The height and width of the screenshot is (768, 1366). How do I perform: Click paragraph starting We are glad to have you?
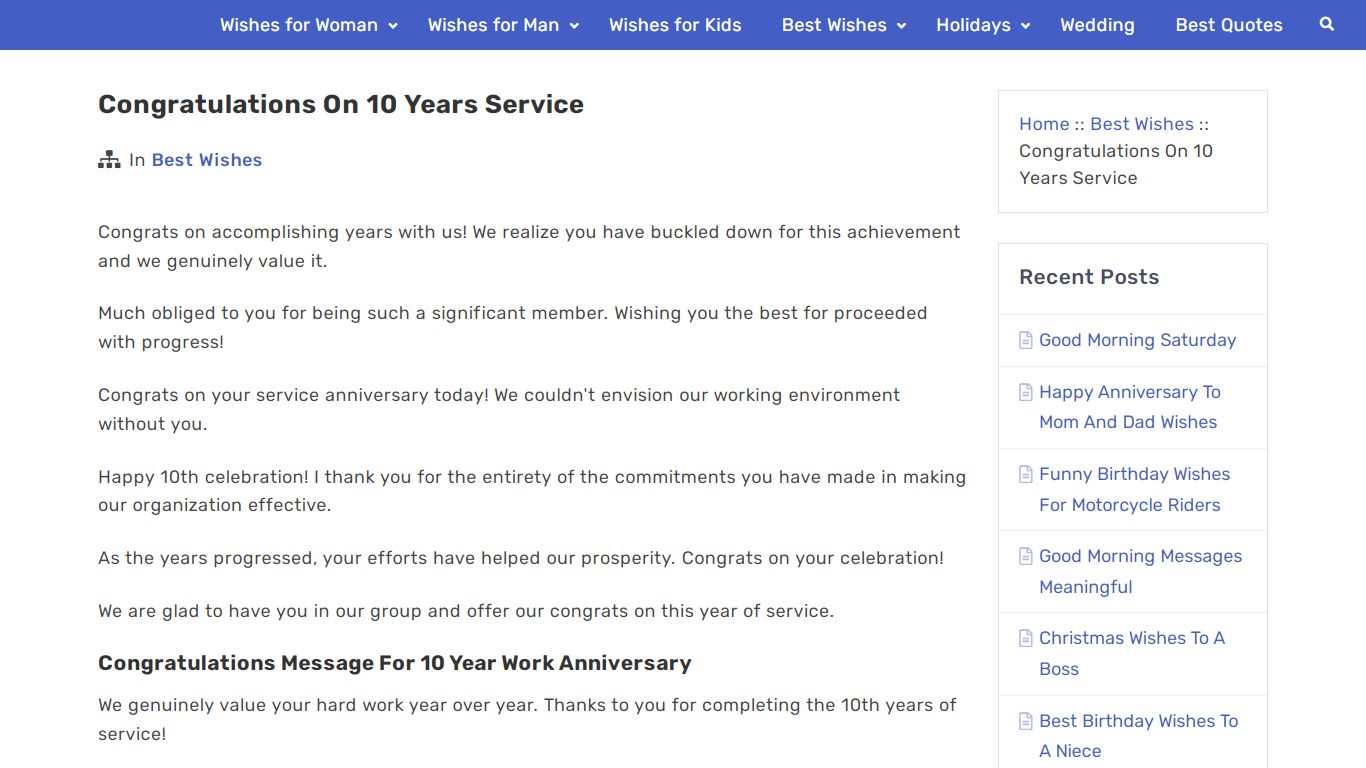pyautogui.click(x=466, y=611)
